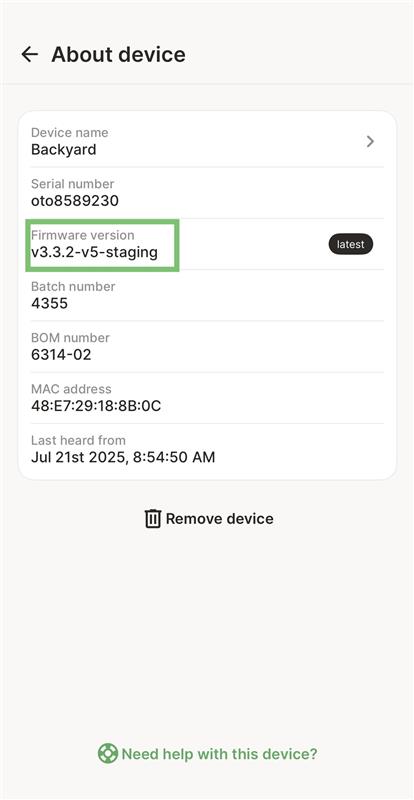Viewport: 414px width, 800px height.
Task: Open the Device name chevron
Action: 371,141
